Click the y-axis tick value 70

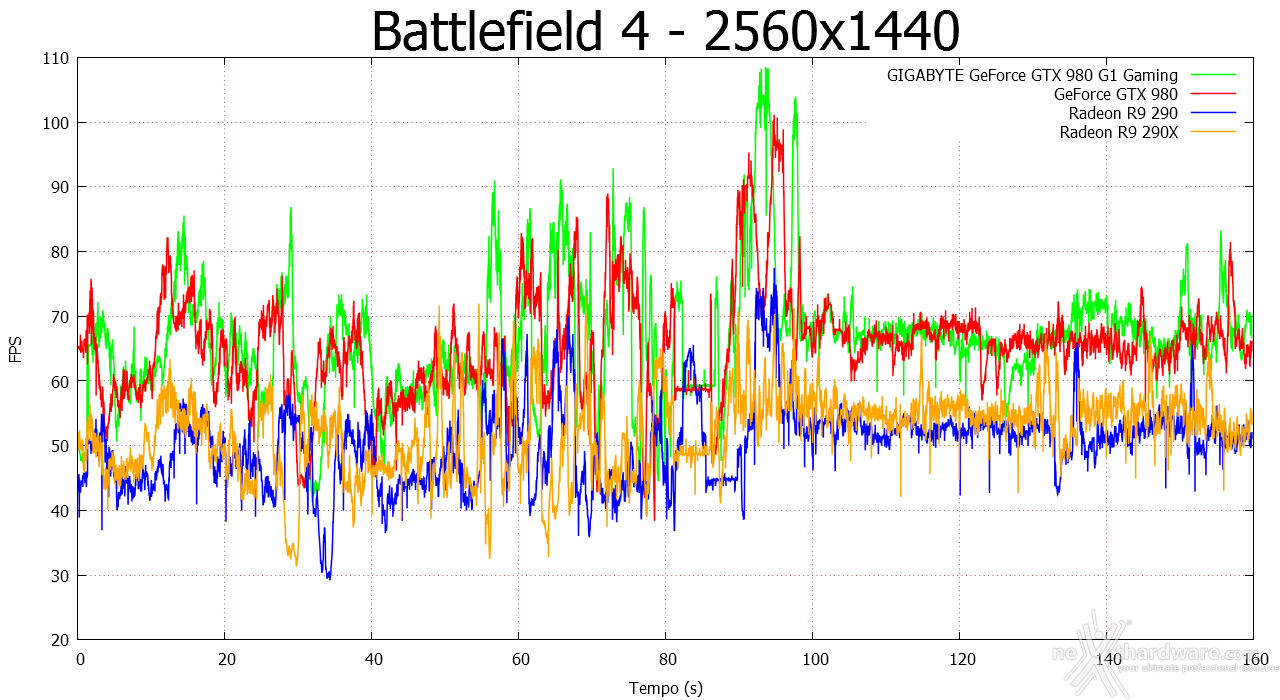(60, 317)
